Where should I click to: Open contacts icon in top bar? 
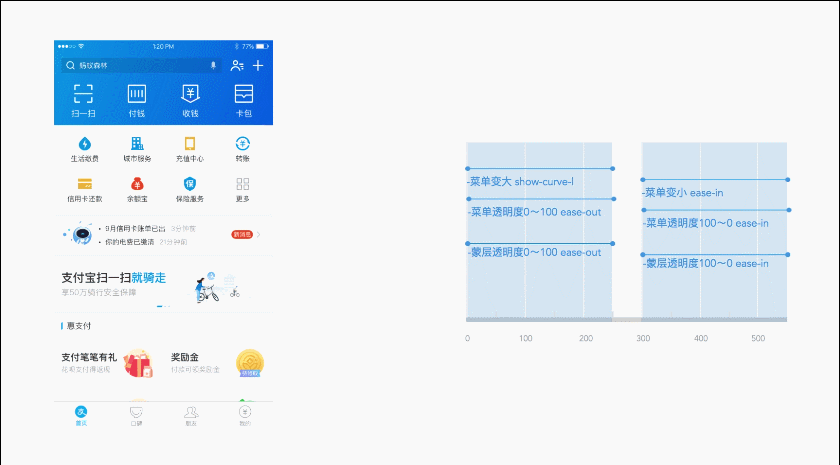coord(237,65)
